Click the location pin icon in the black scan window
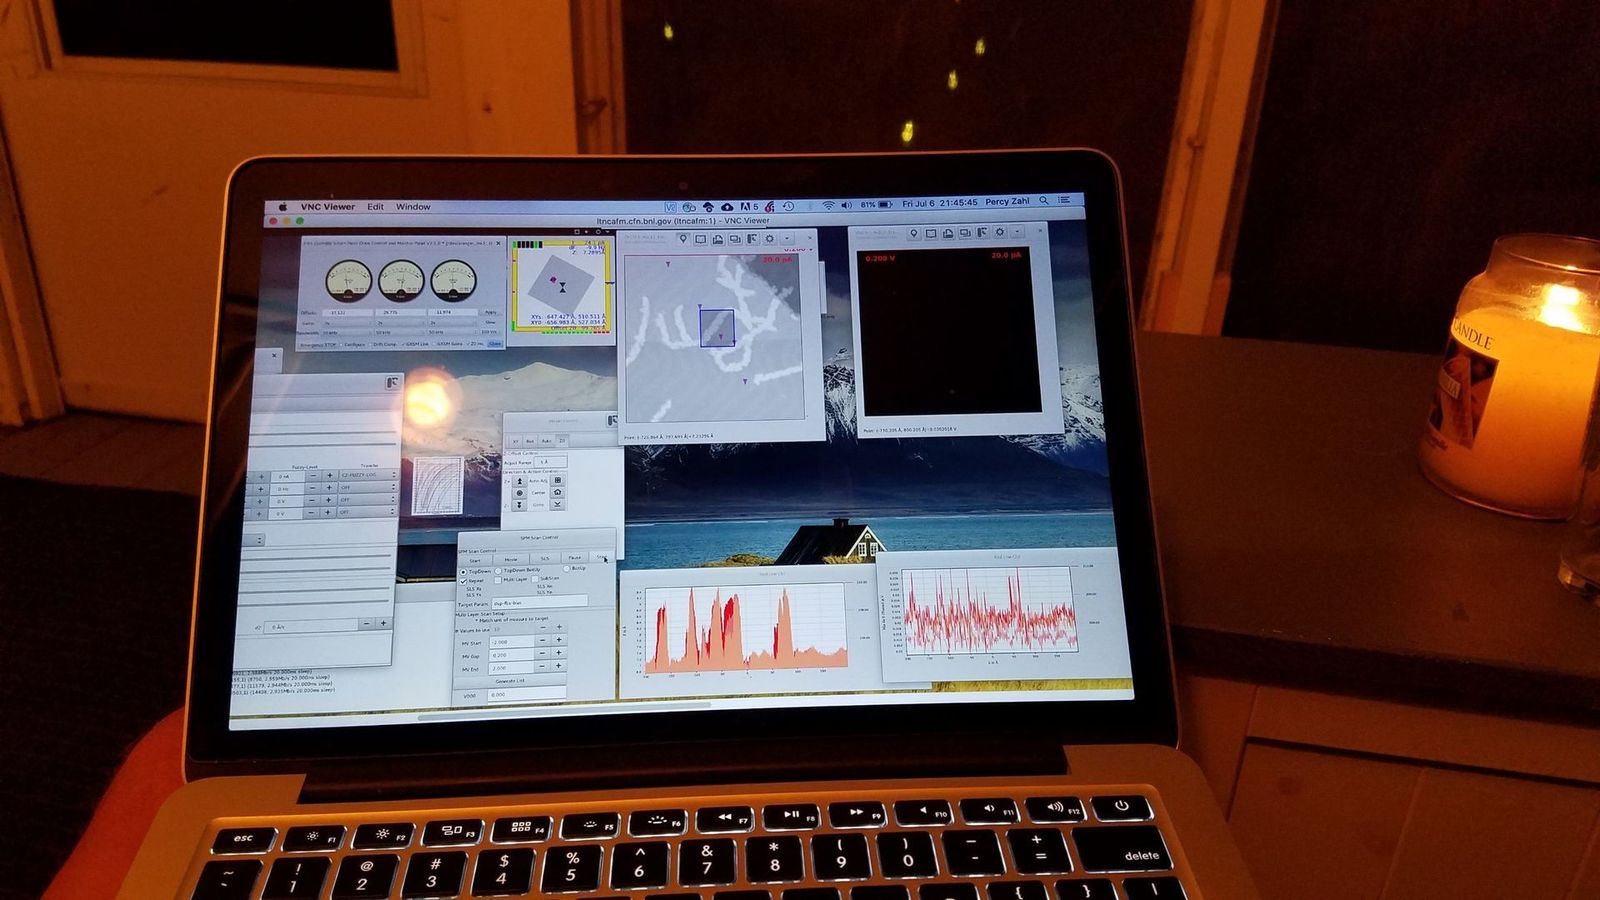Image resolution: width=1600 pixels, height=900 pixels. [913, 233]
